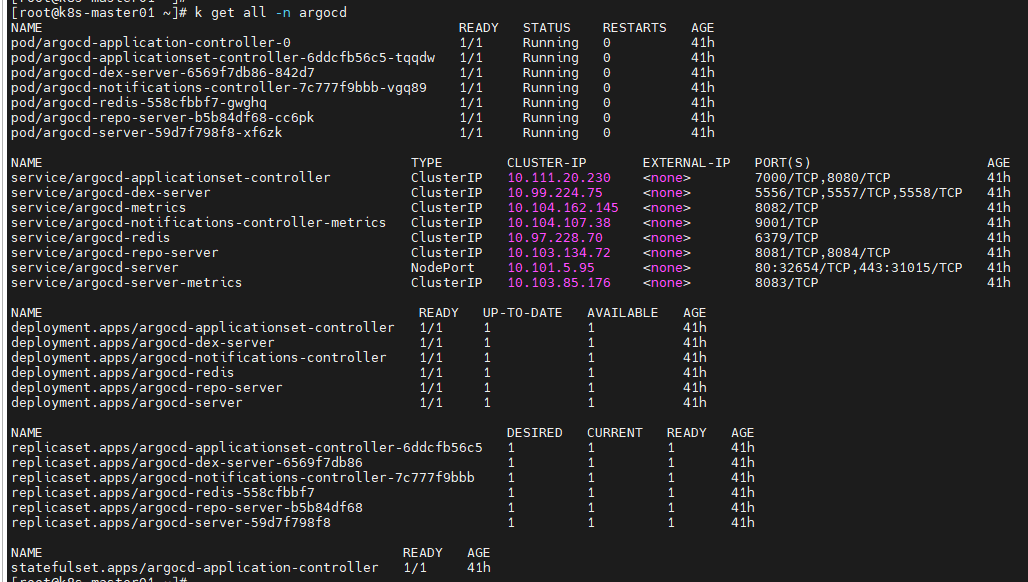This screenshot has width=1028, height=582.
Task: Select pod/argocd-applicationset-controller-6ddcfb56c5-tqqdw
Action: point(223,58)
